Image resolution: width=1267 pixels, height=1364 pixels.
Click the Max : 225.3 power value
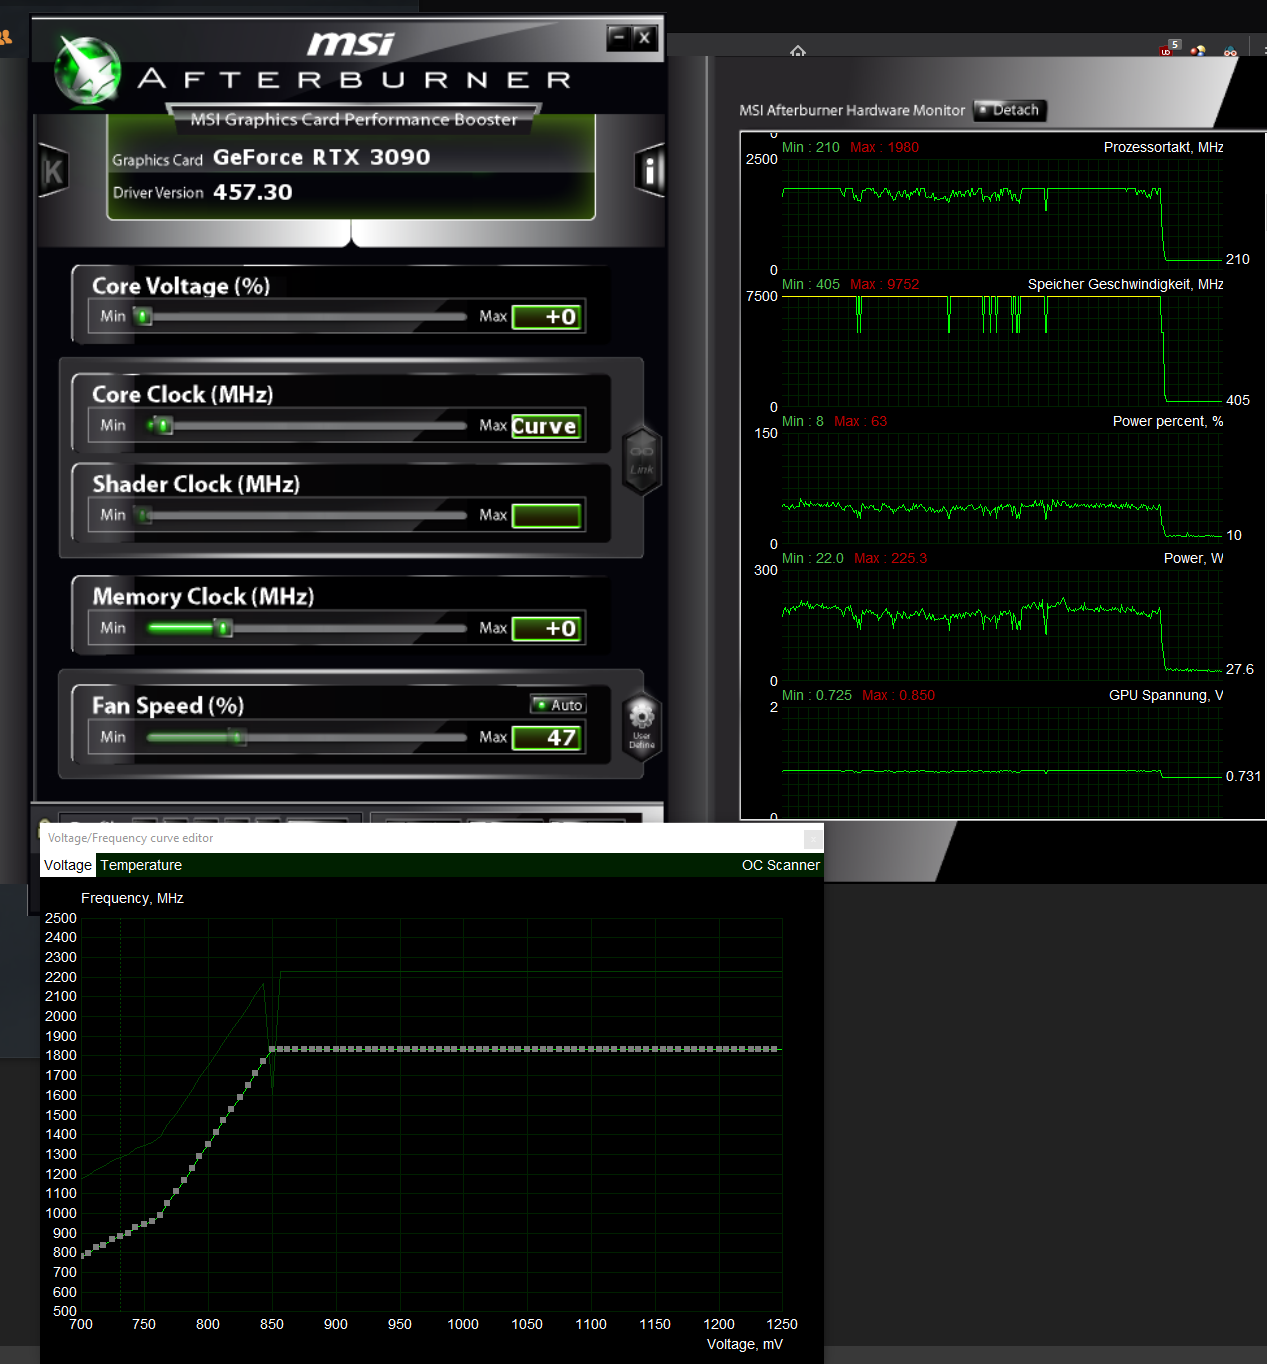890,558
